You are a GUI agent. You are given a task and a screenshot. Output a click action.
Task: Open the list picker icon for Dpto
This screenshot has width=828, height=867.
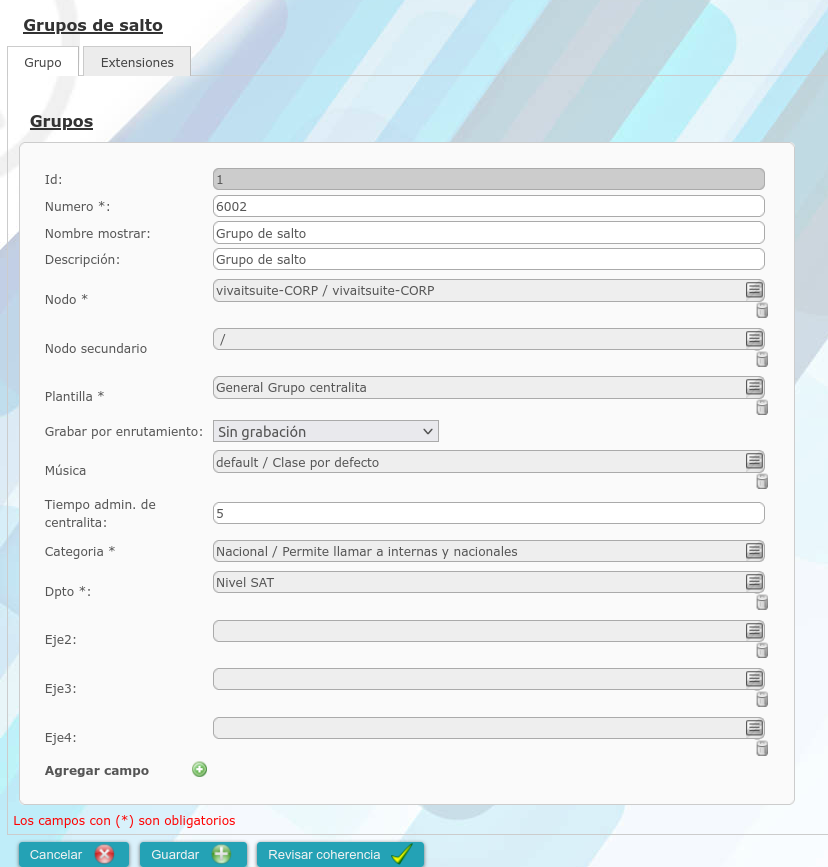[x=754, y=581]
